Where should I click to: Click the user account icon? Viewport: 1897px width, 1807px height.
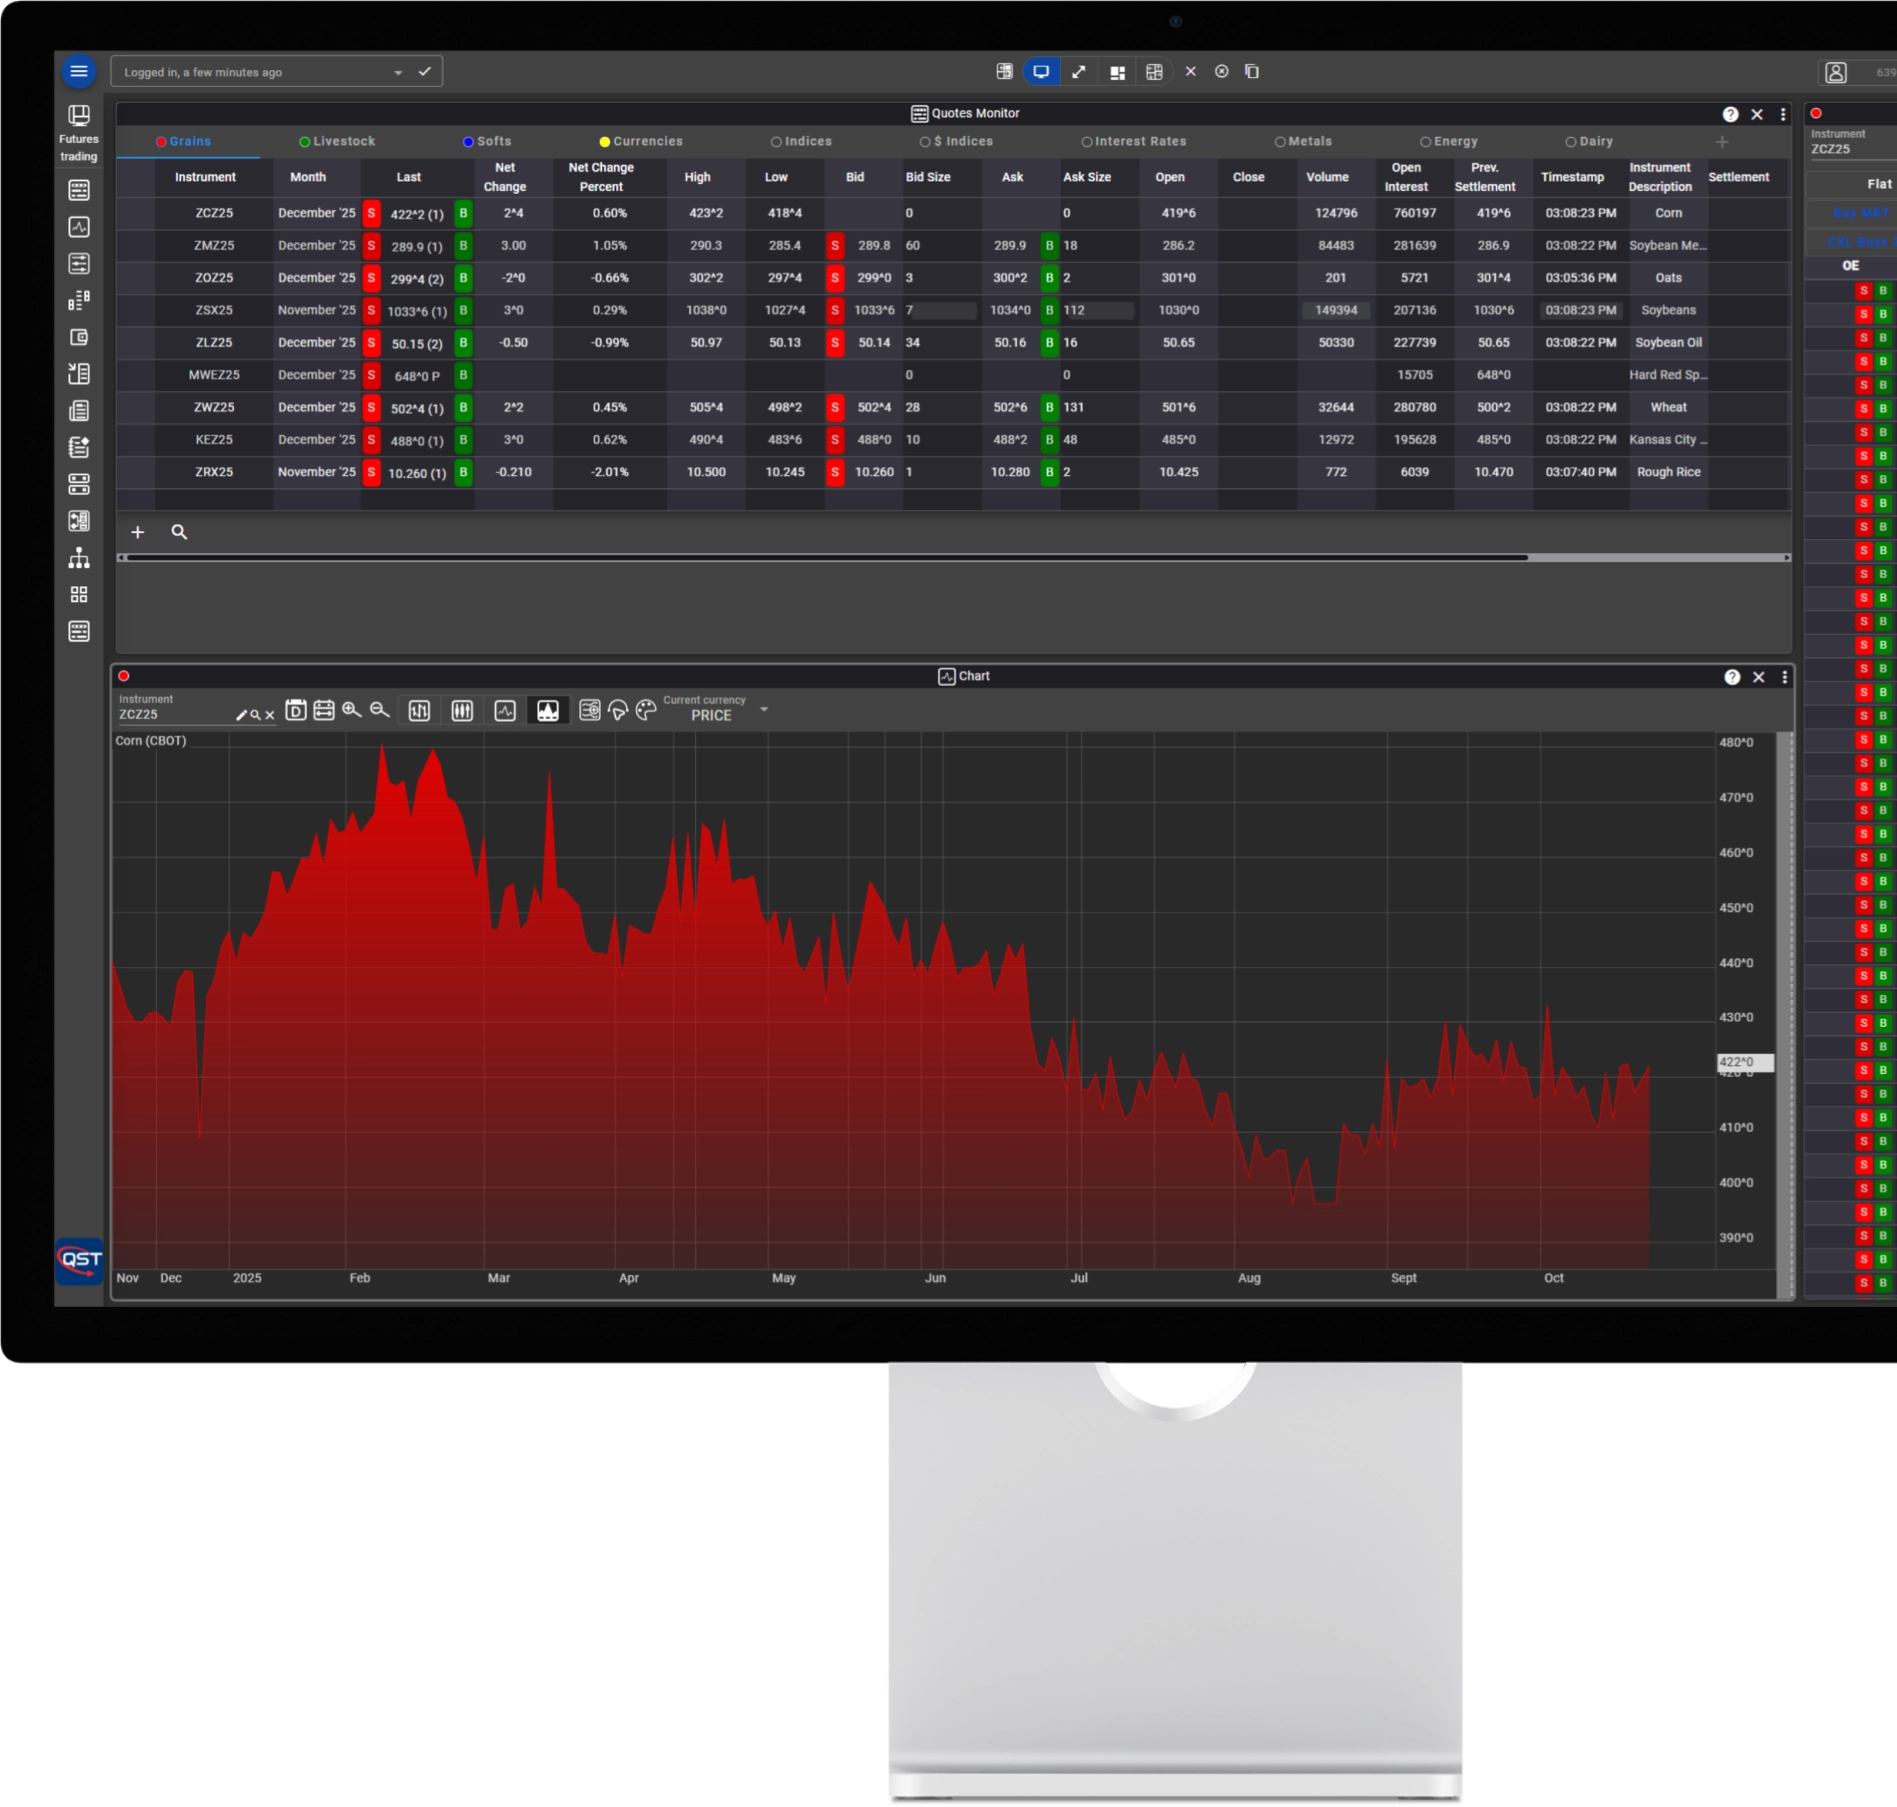pos(1835,72)
